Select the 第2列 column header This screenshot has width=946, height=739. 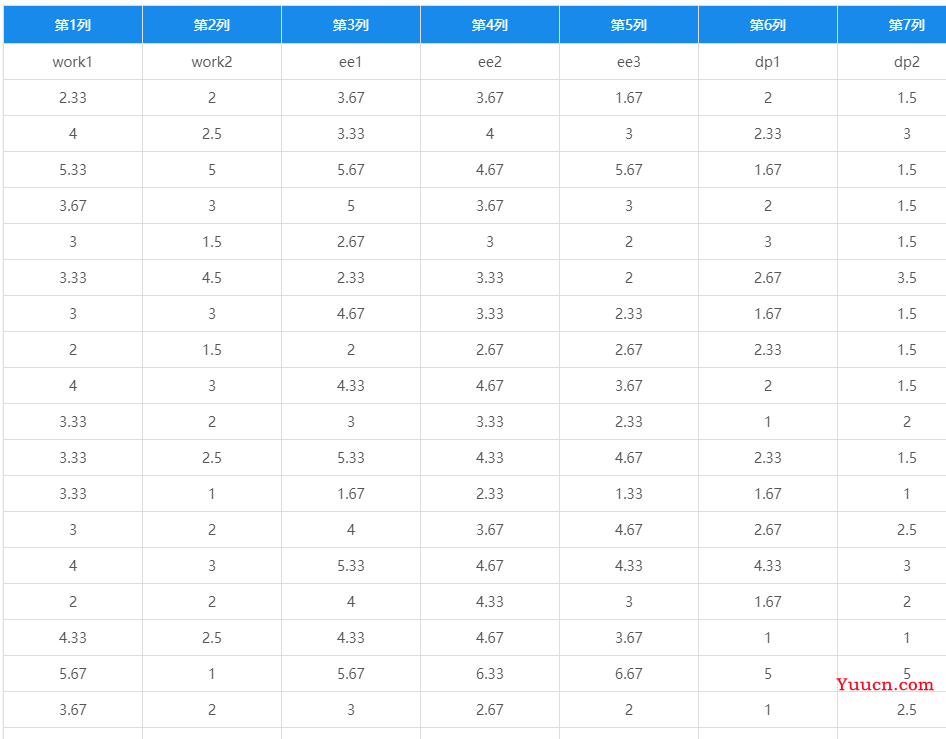[x=212, y=25]
